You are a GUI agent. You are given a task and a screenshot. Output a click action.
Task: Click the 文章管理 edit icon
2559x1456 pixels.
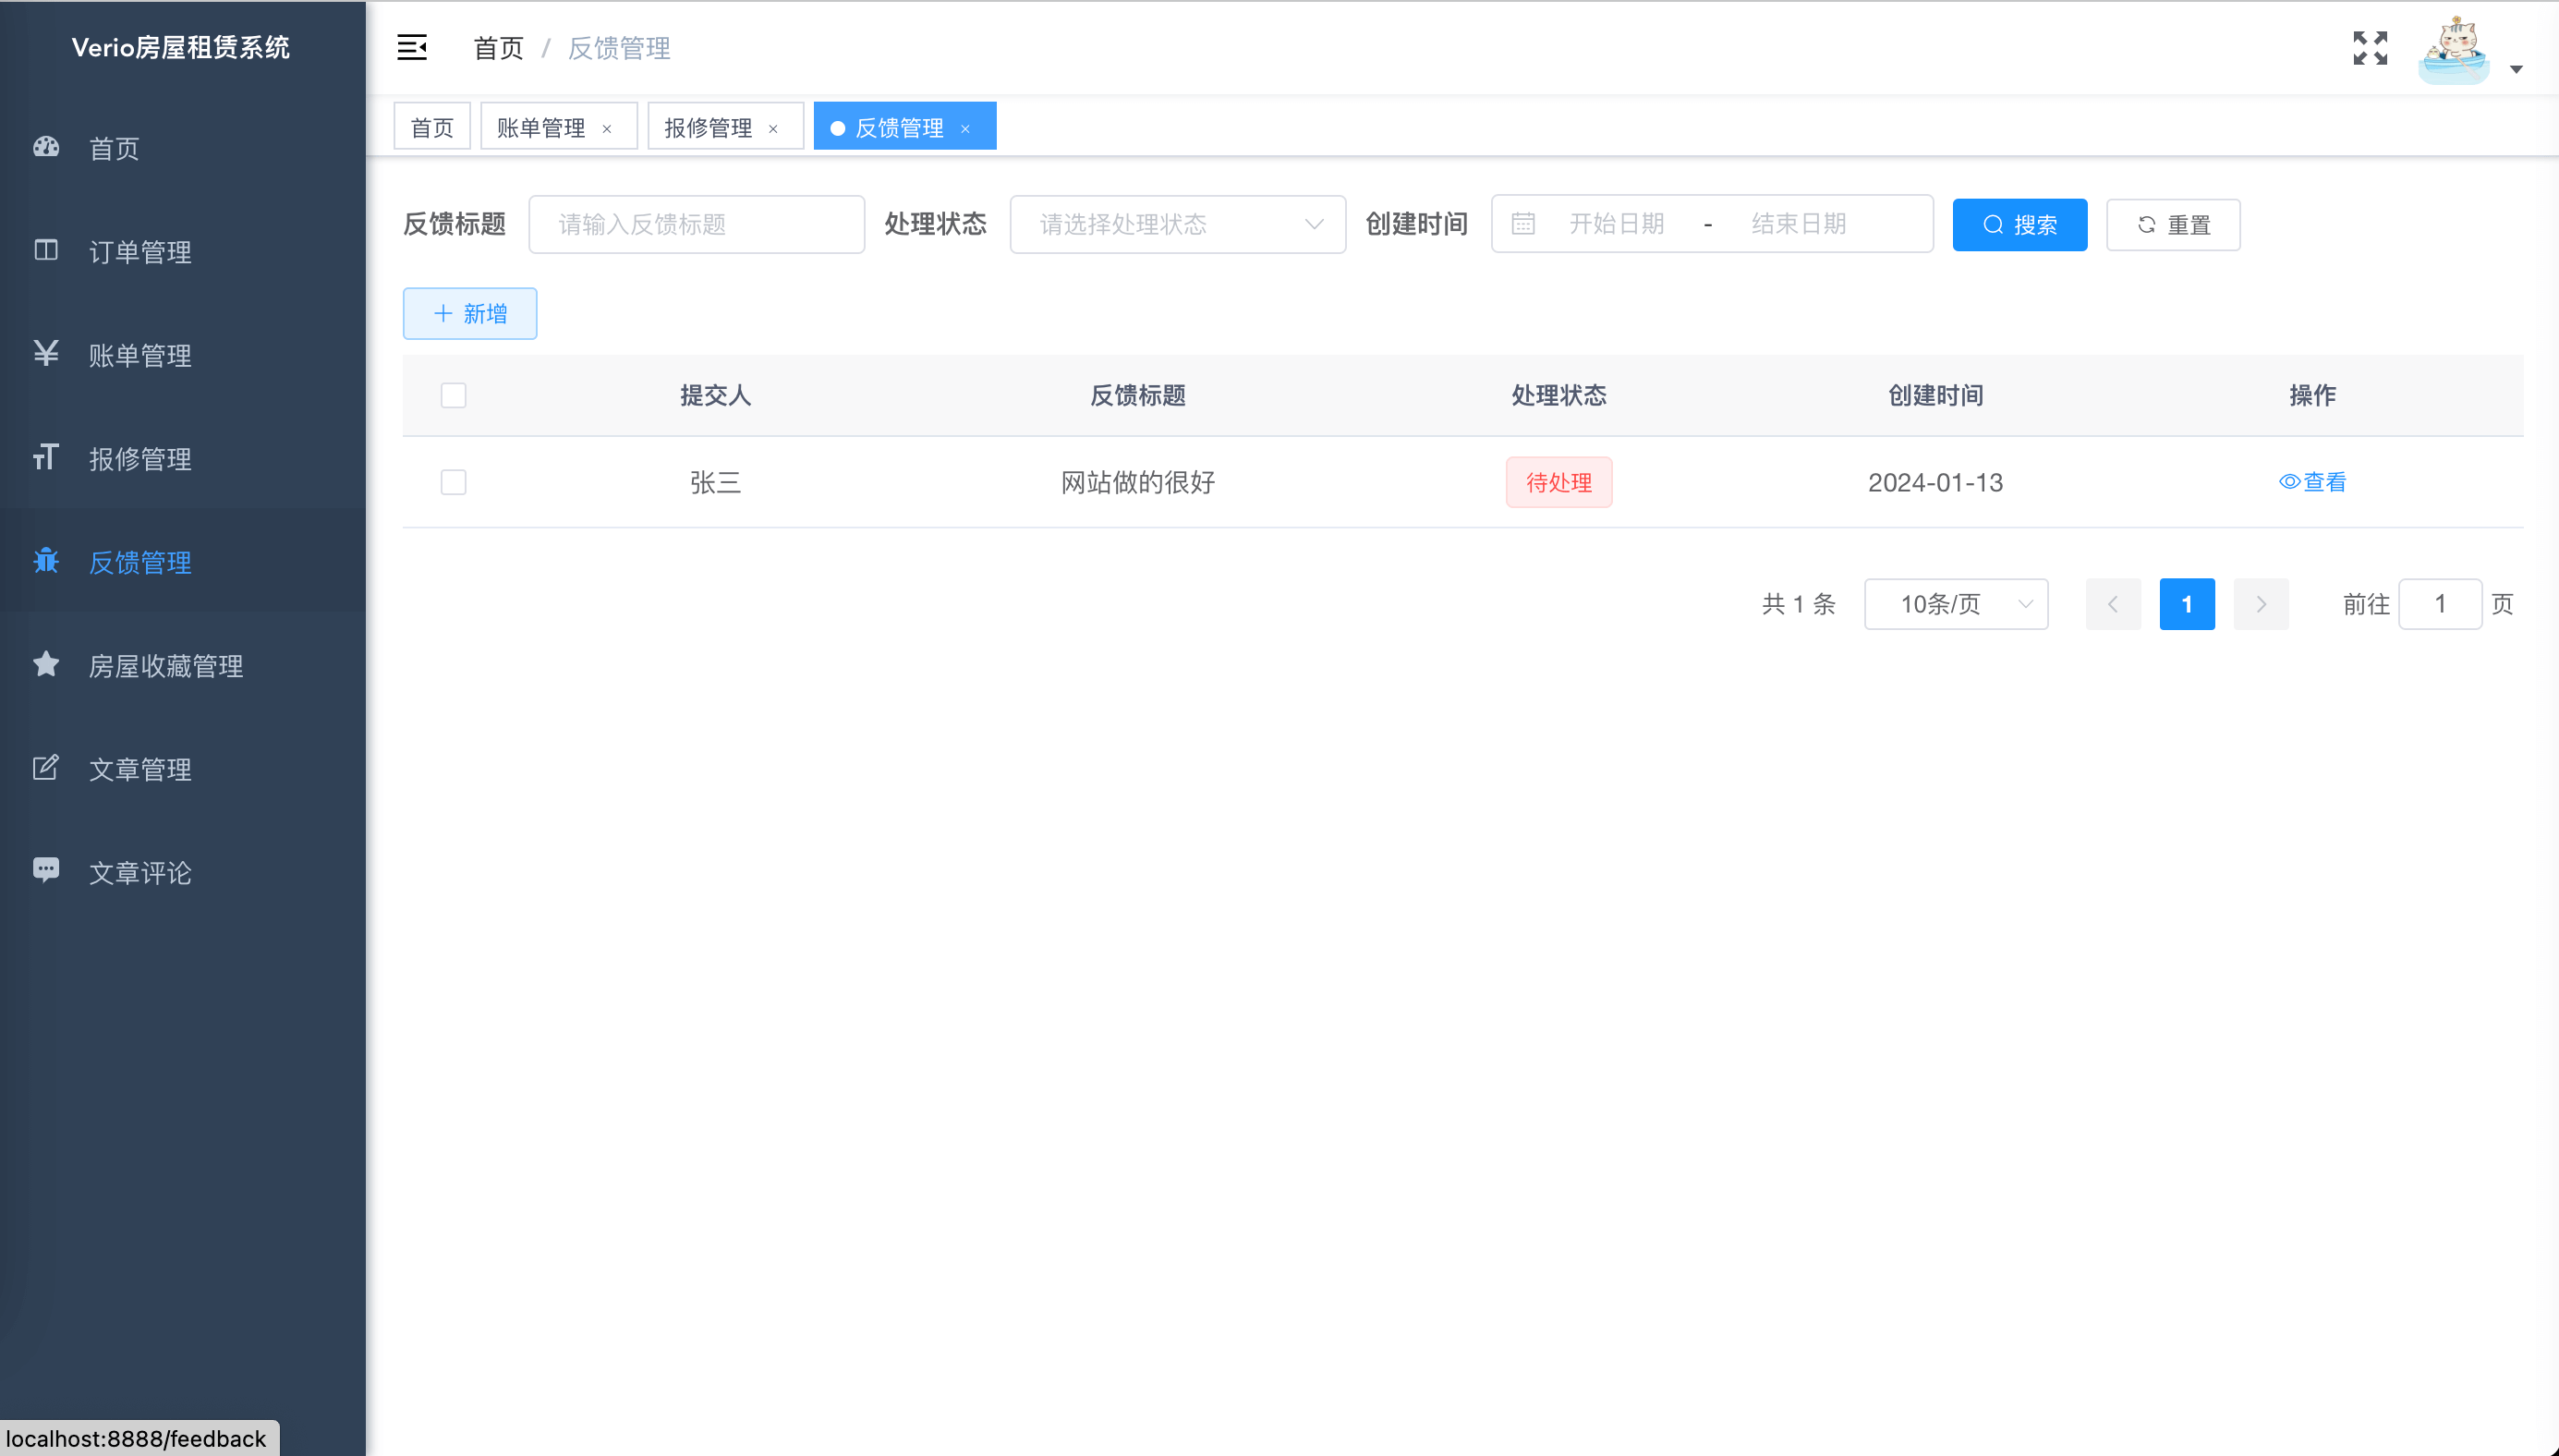(x=46, y=768)
